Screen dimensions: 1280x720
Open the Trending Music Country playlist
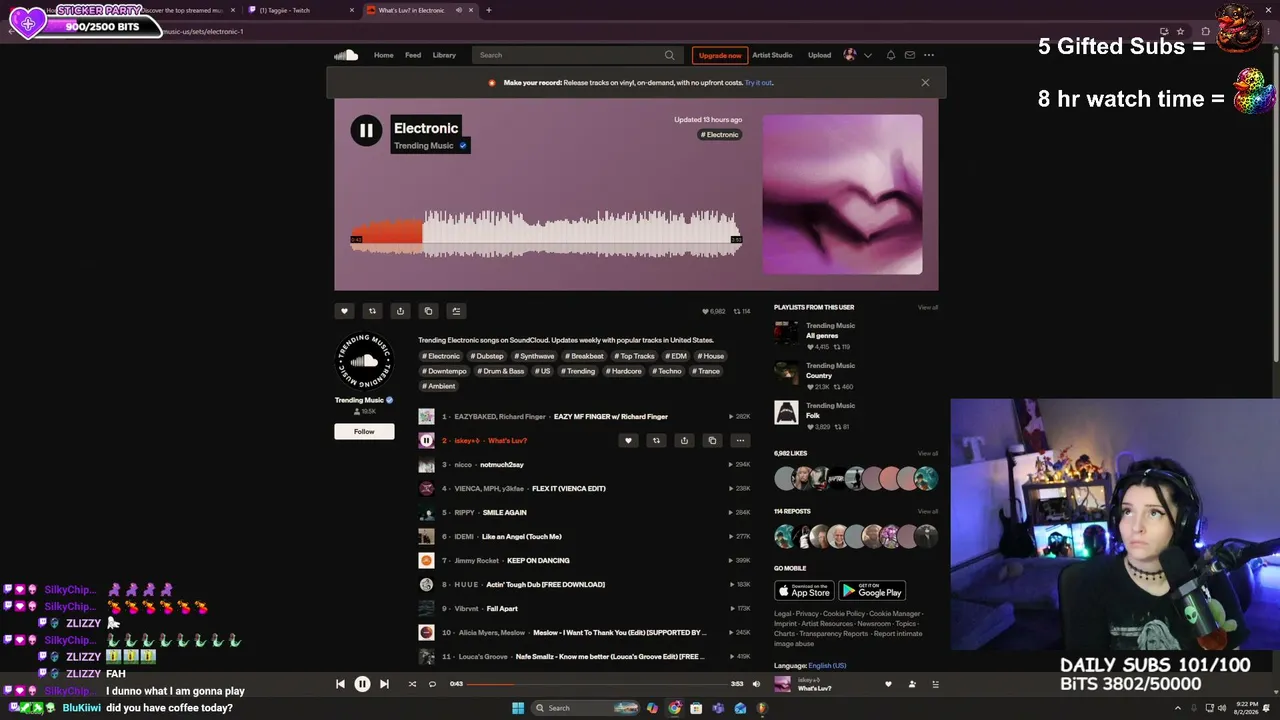819,376
